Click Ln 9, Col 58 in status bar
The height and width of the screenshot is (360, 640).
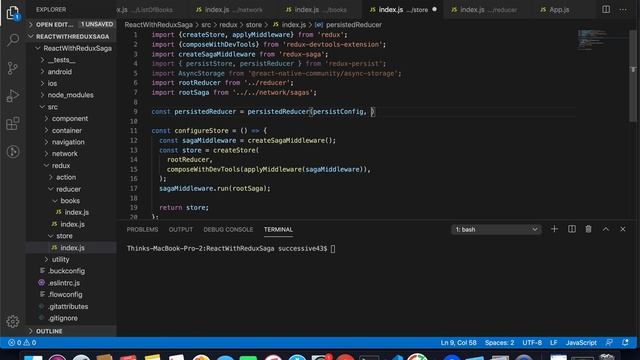(458, 343)
